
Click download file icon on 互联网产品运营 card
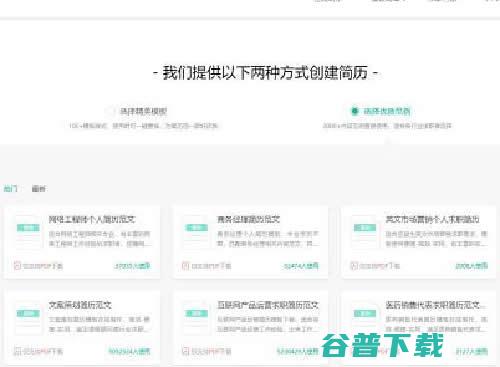click(185, 351)
